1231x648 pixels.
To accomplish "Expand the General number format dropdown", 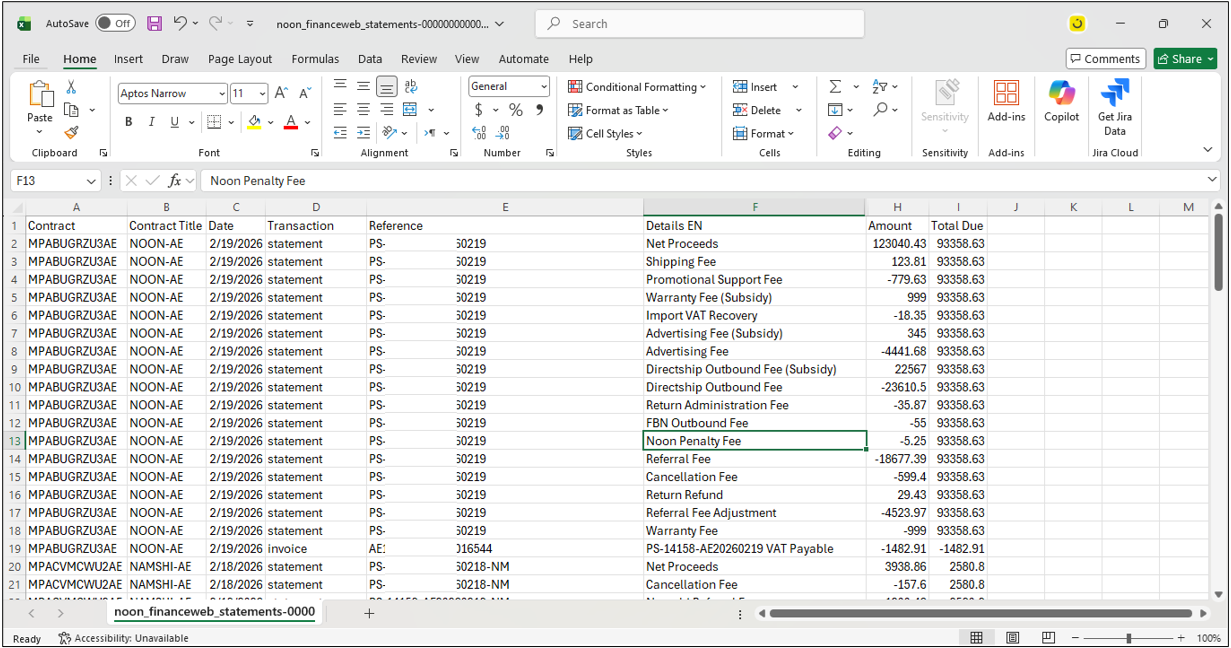I will 543,87.
